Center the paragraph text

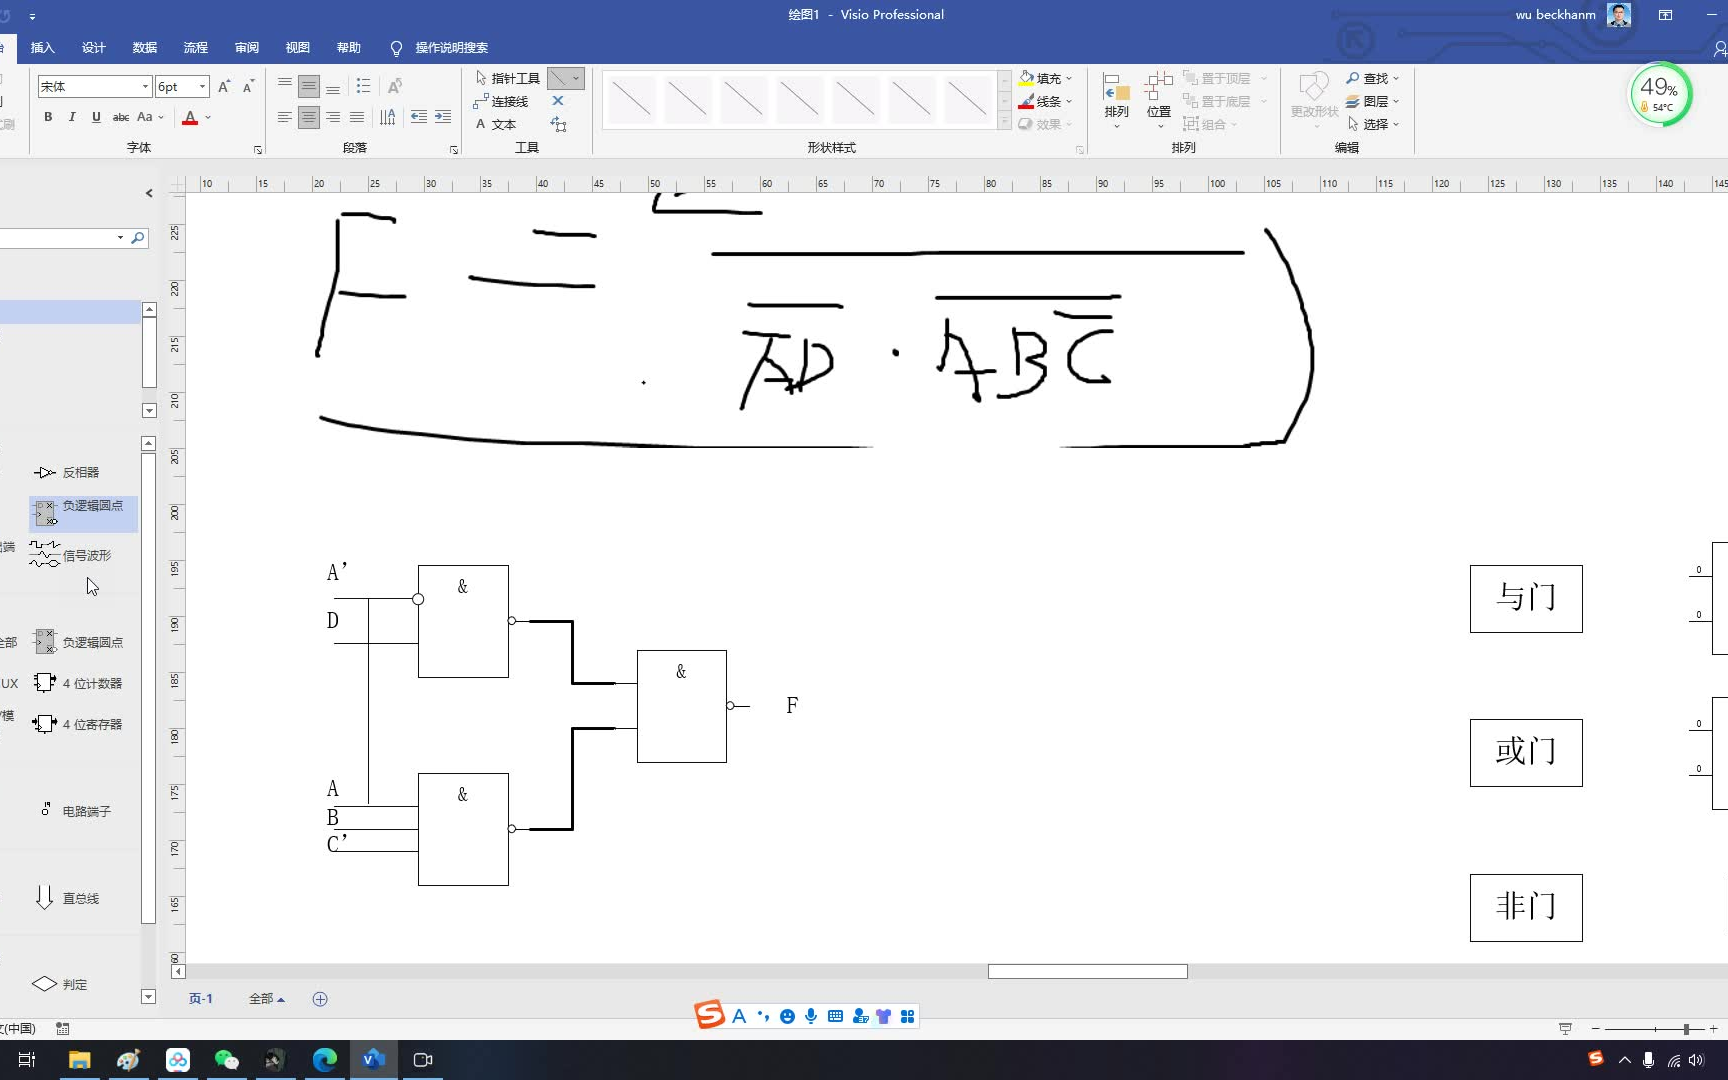(x=309, y=117)
